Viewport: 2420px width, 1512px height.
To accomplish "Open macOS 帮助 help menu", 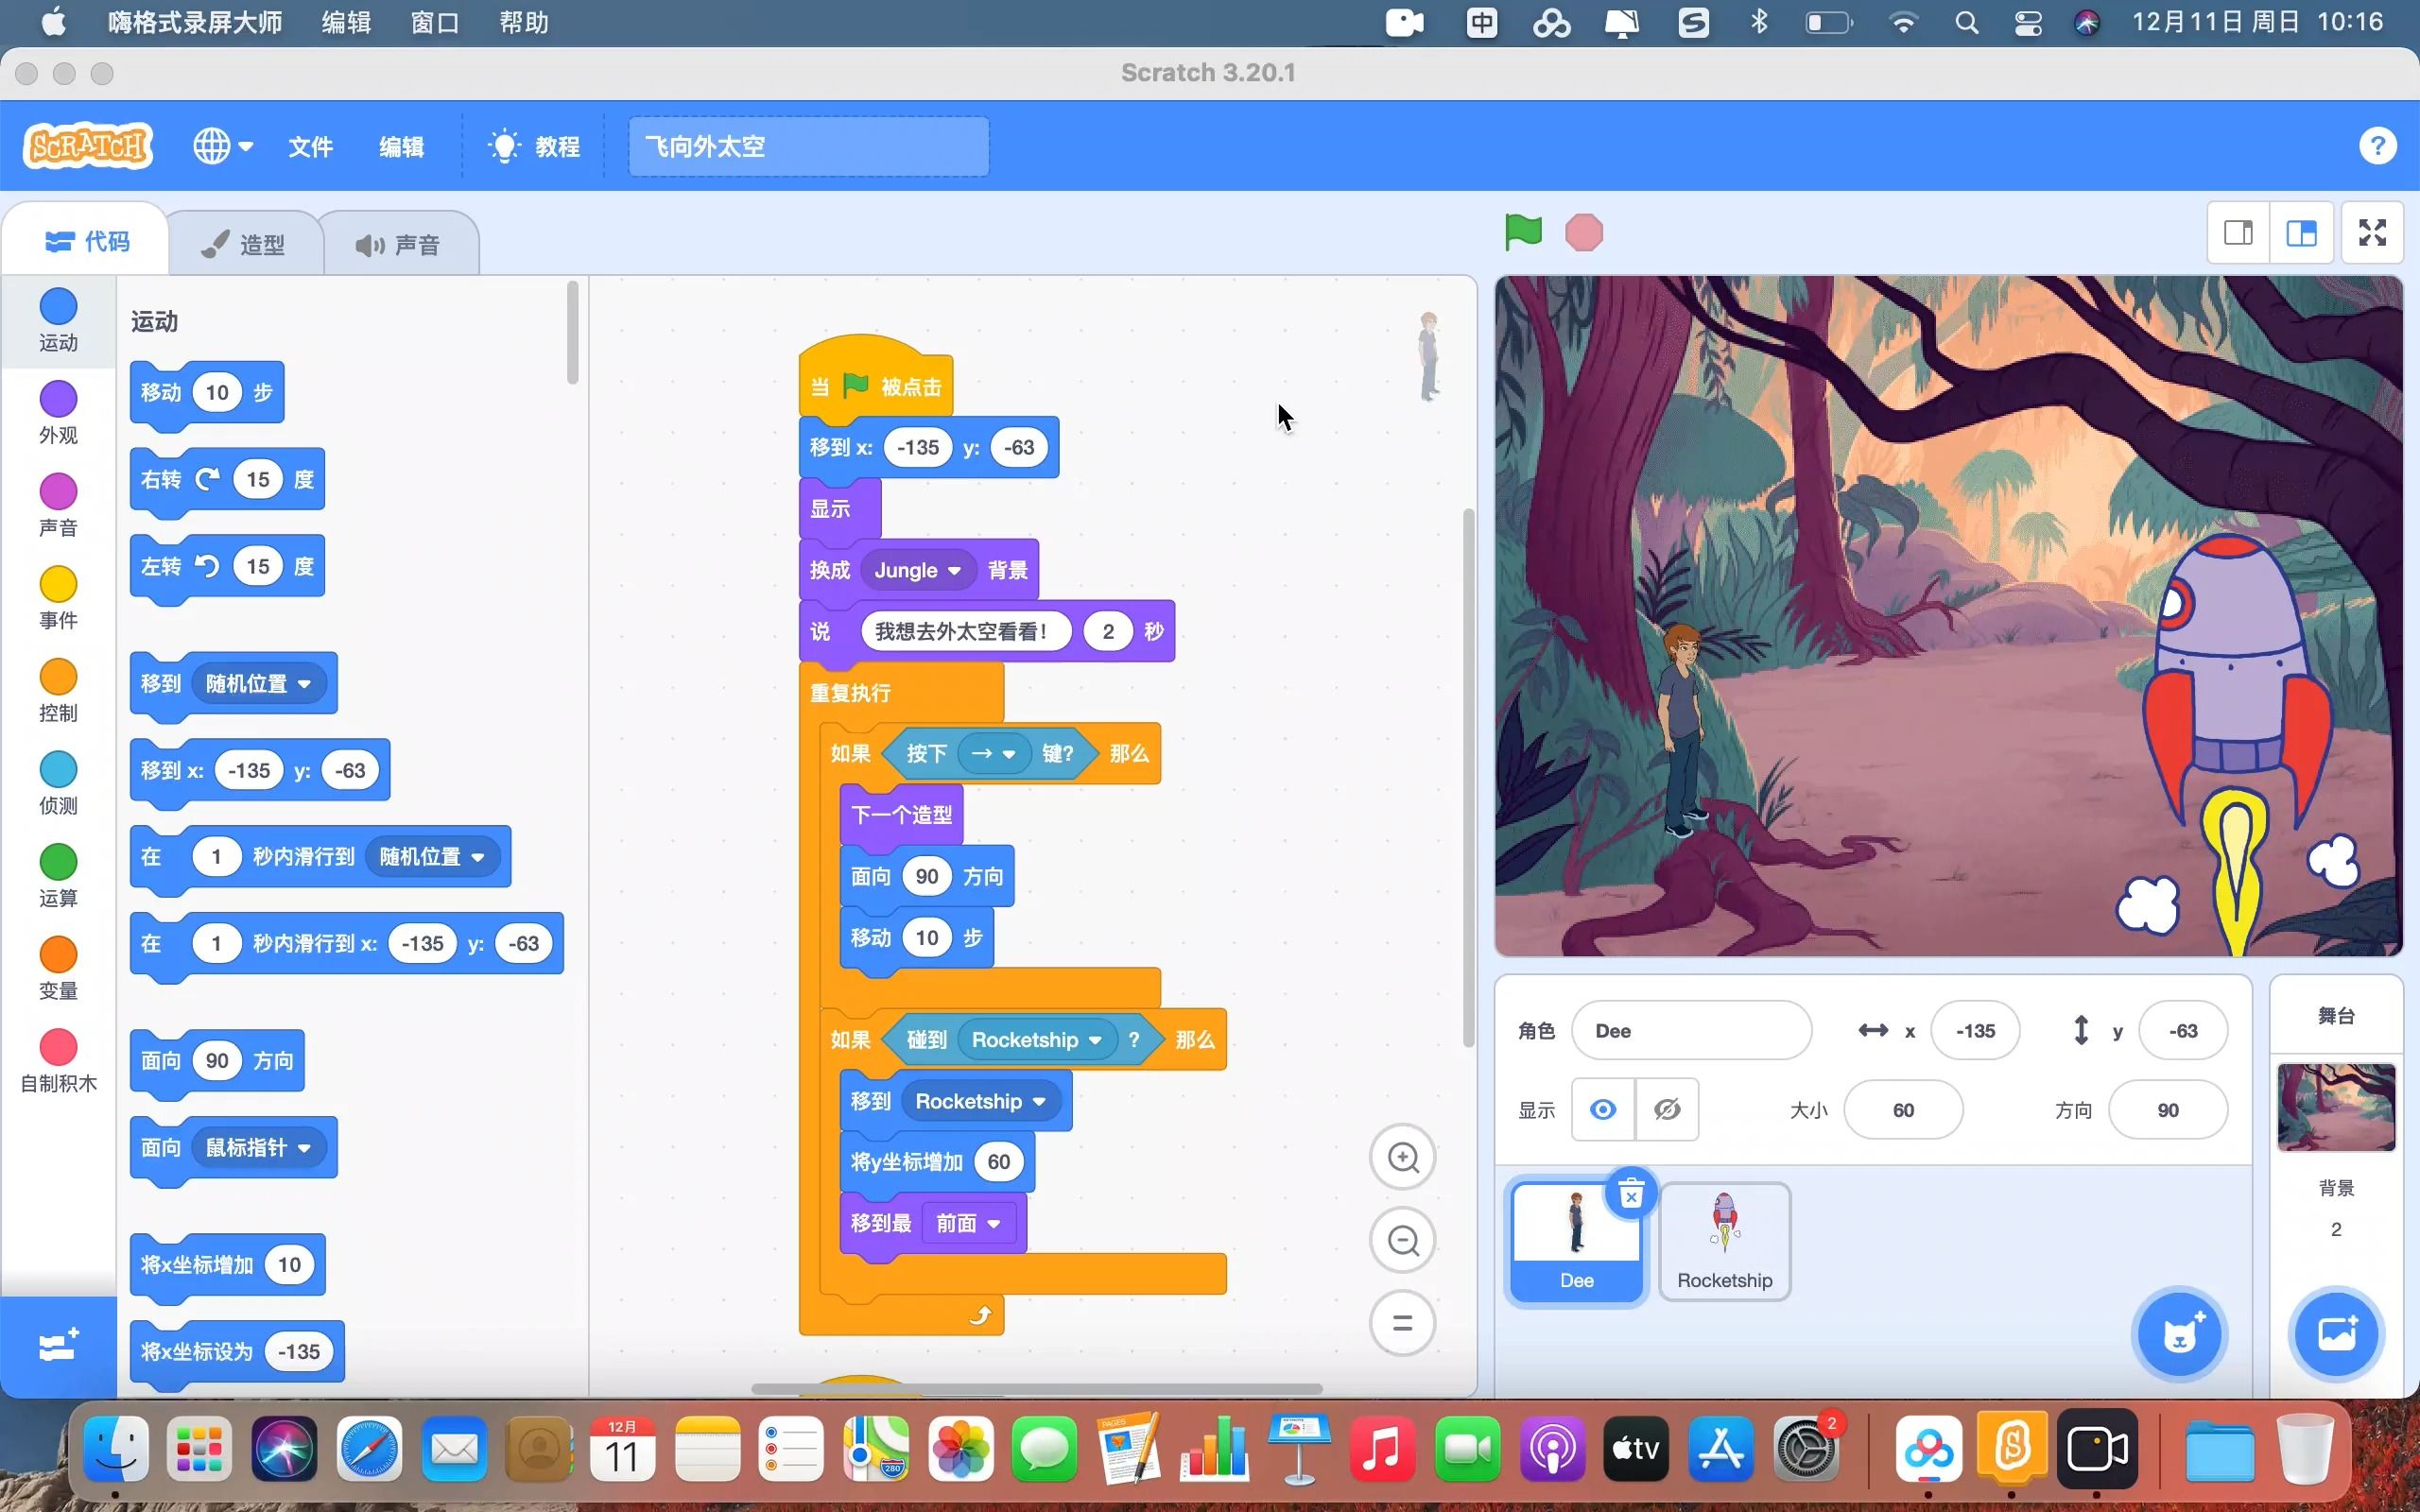I will 524,22.
